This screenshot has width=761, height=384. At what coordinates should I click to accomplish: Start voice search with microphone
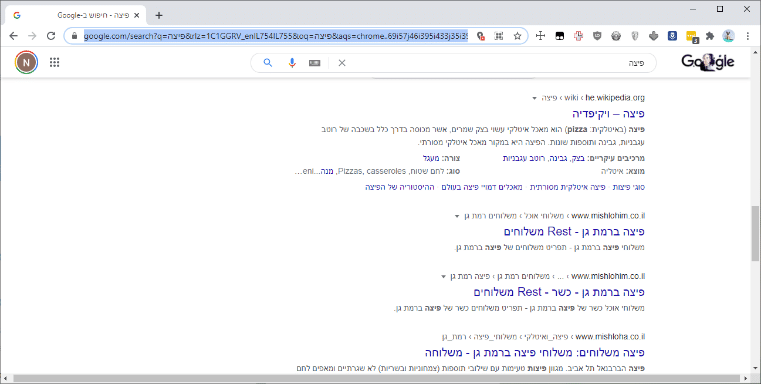[x=292, y=63]
